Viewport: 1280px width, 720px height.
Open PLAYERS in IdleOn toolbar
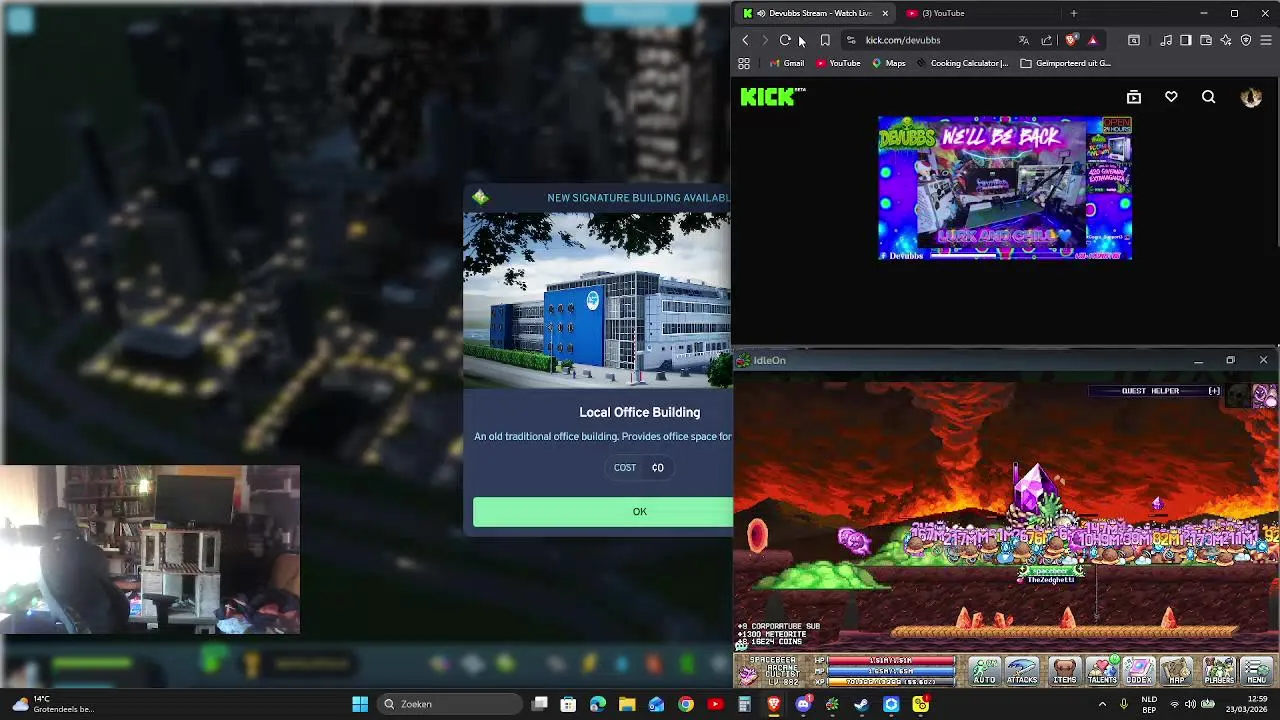tap(1219, 671)
